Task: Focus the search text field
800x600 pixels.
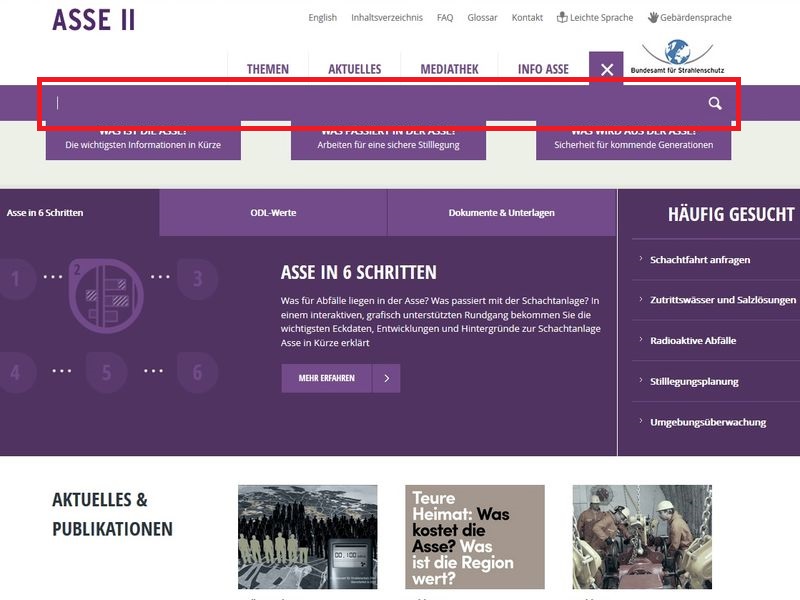Action: click(375, 103)
